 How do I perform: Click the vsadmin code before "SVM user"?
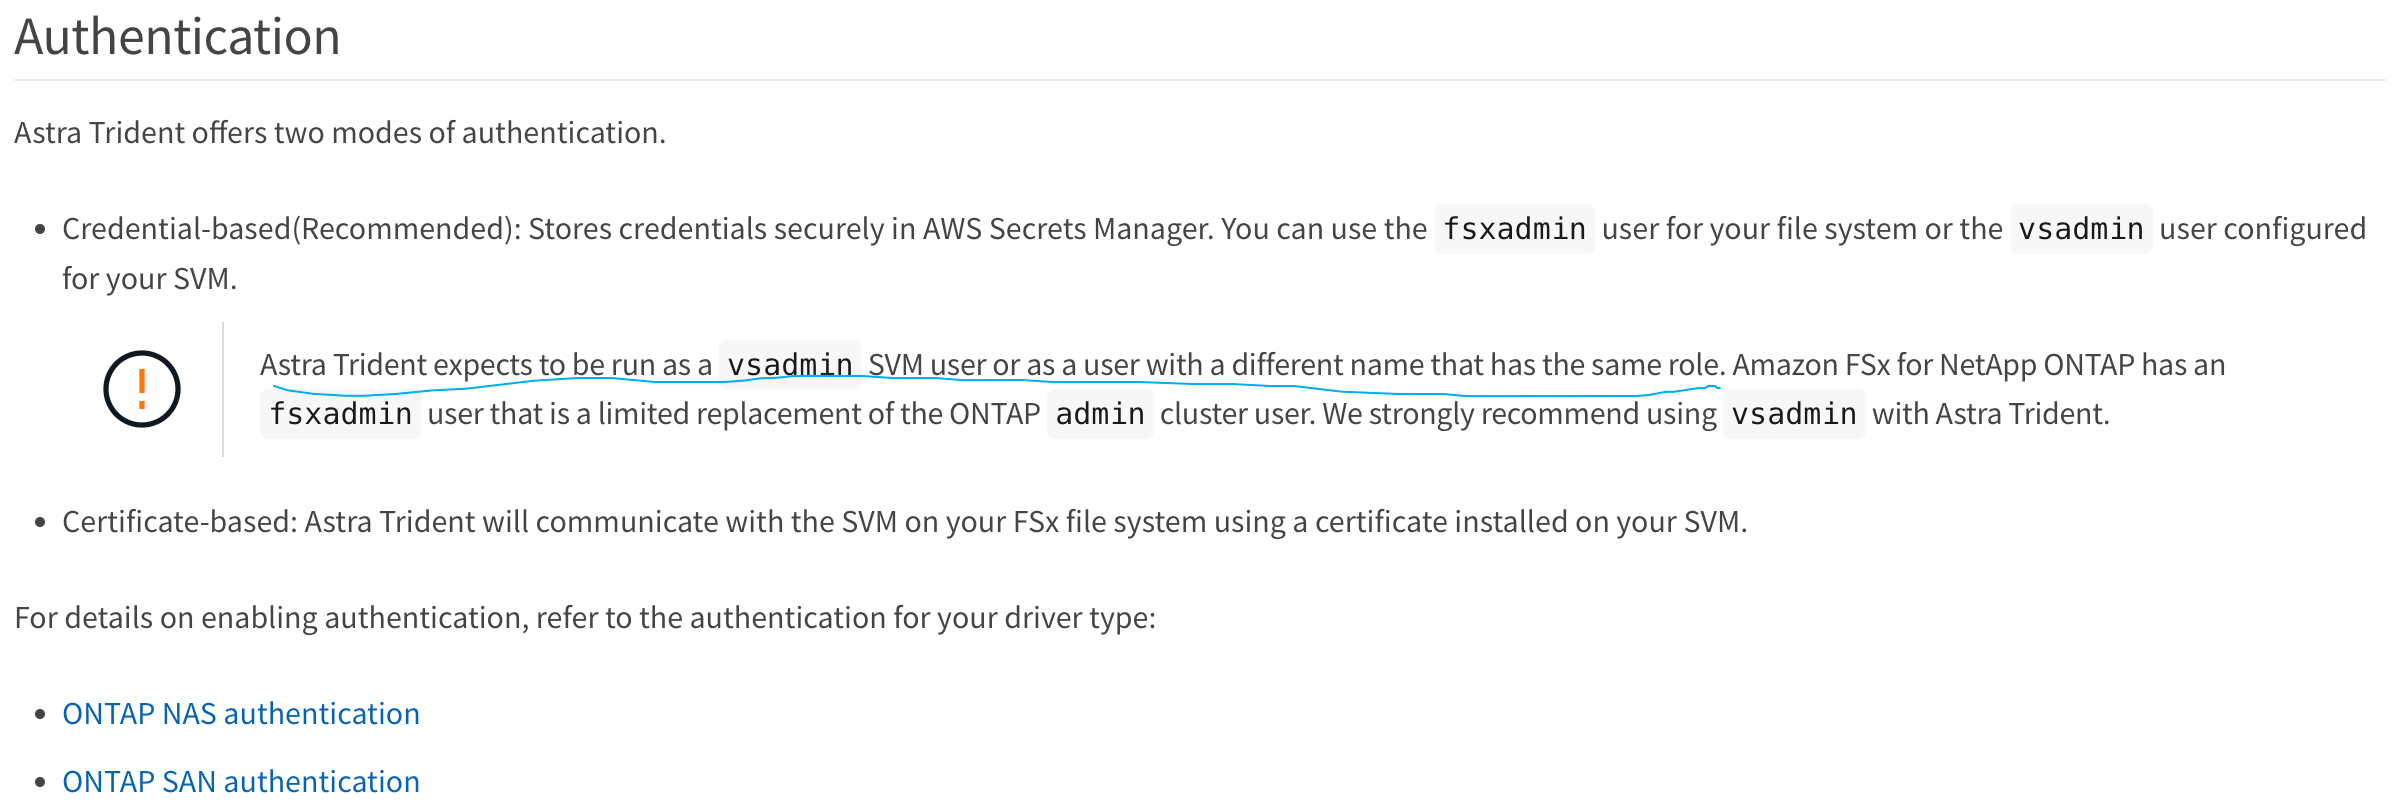[x=790, y=365]
